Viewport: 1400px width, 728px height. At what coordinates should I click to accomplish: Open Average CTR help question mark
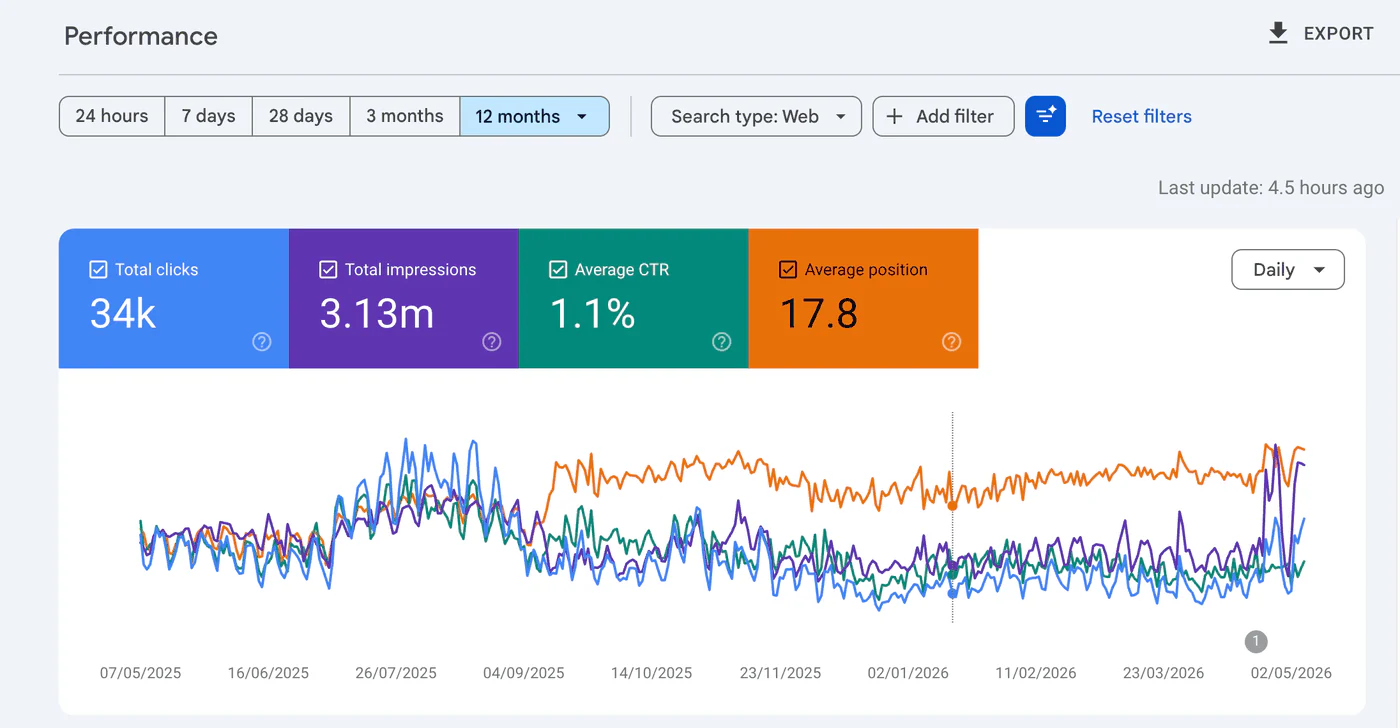click(722, 342)
